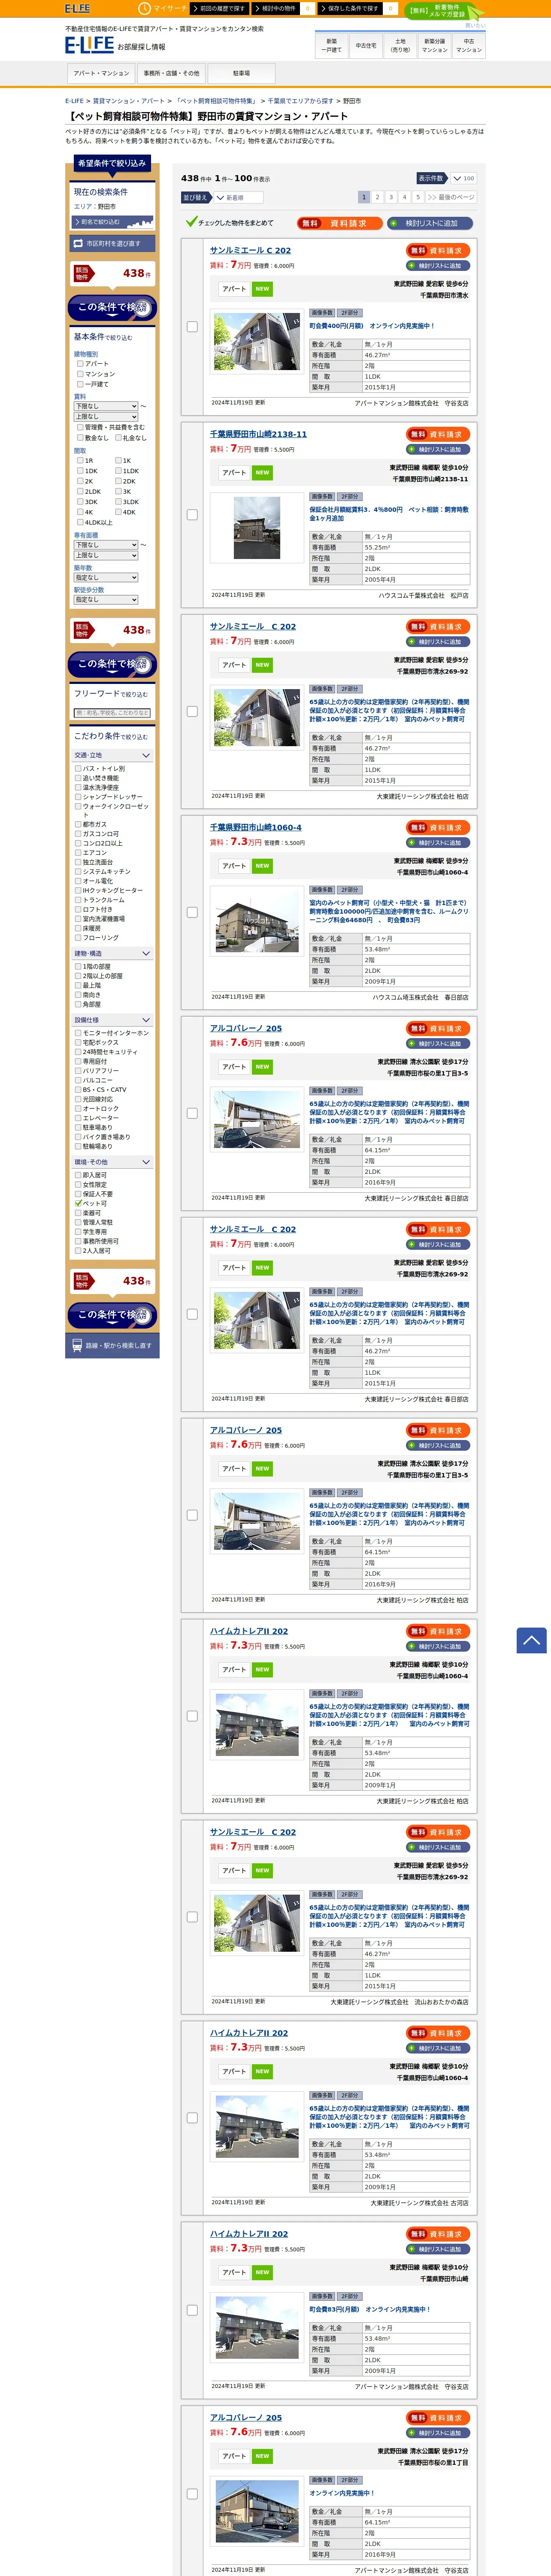Open 賃料 上限なし dropdown
The width and height of the screenshot is (551, 2576).
pyautogui.click(x=106, y=416)
